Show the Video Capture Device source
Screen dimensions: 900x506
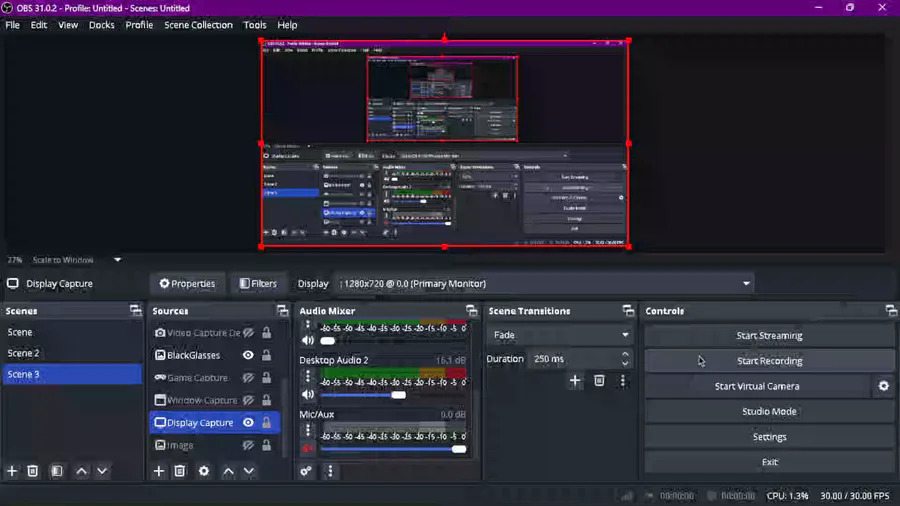pyautogui.click(x=248, y=333)
